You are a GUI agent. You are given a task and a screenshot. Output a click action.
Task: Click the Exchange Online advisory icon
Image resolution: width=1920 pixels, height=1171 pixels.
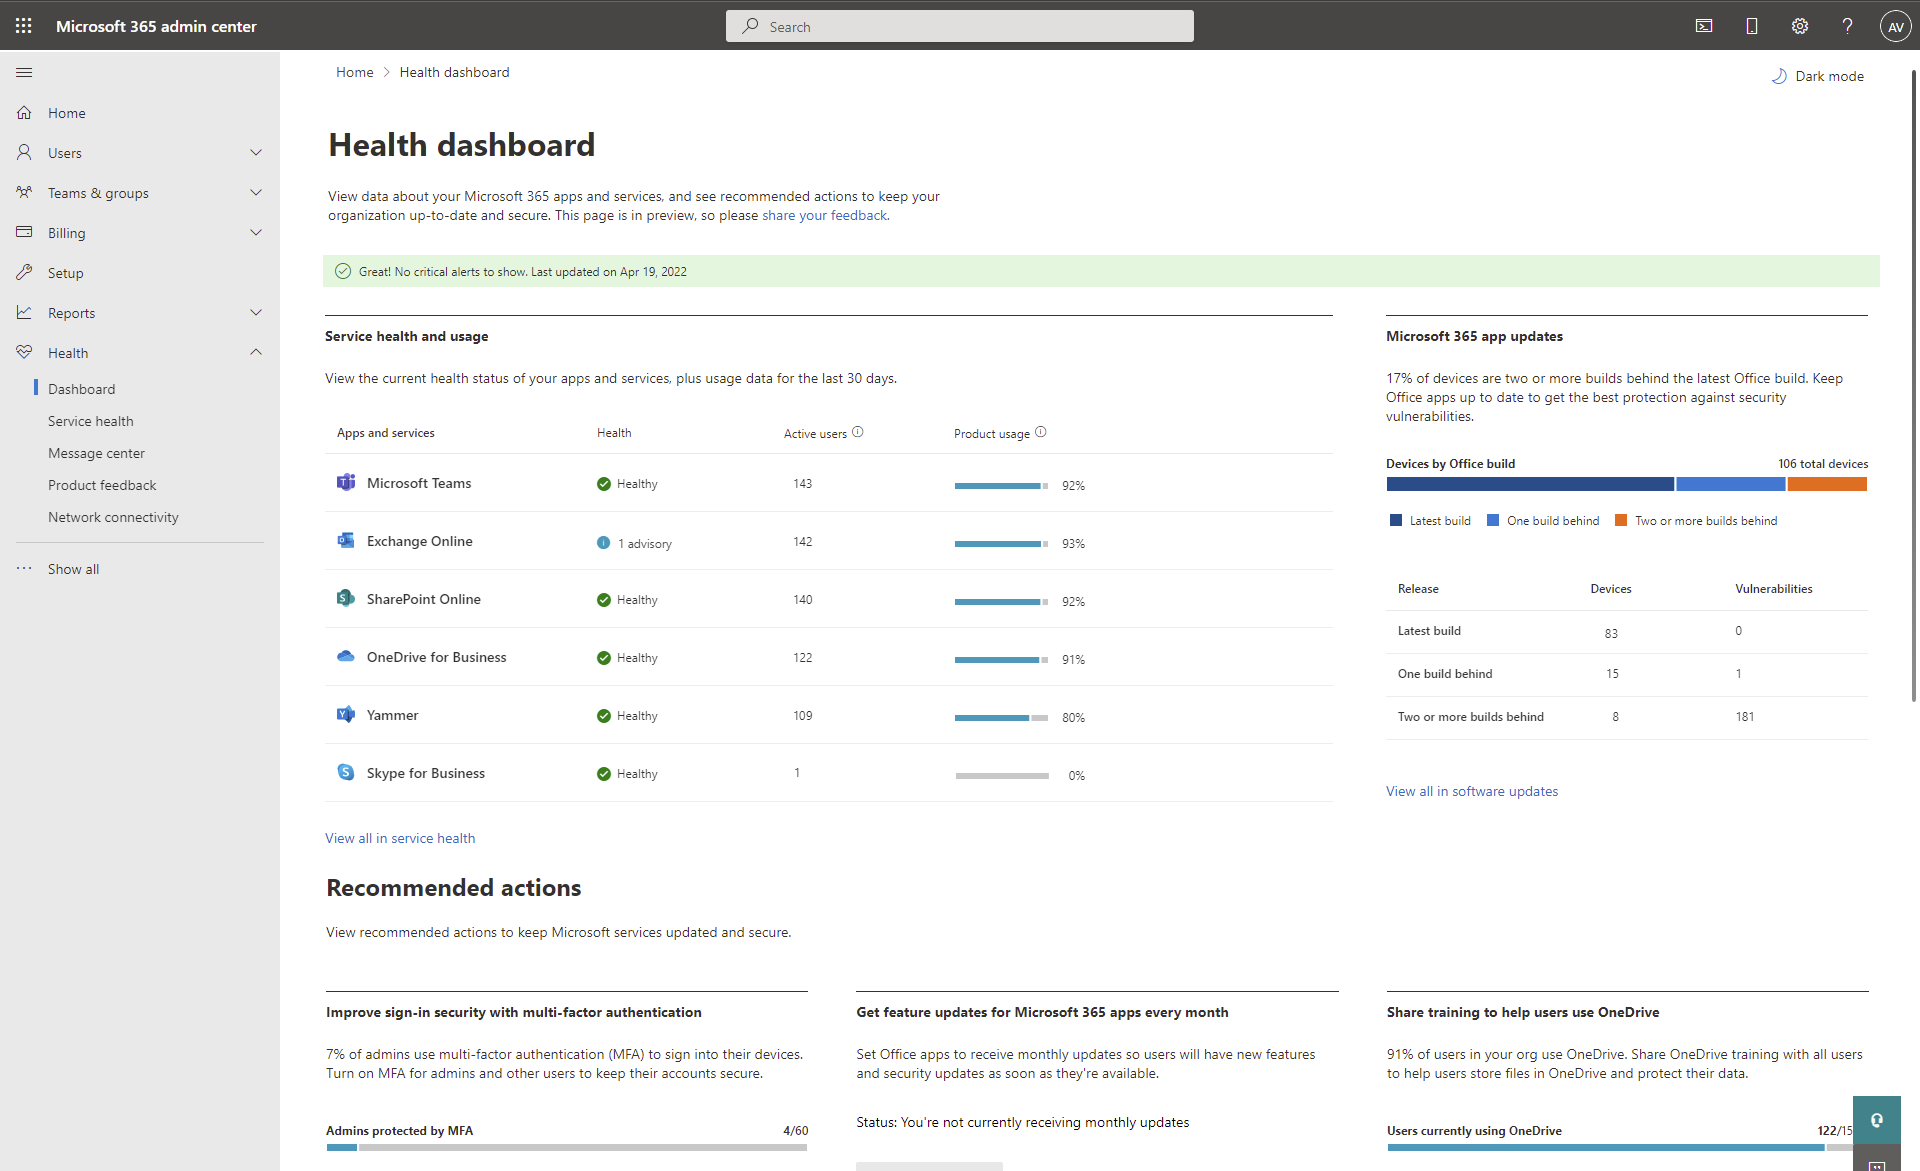point(603,542)
